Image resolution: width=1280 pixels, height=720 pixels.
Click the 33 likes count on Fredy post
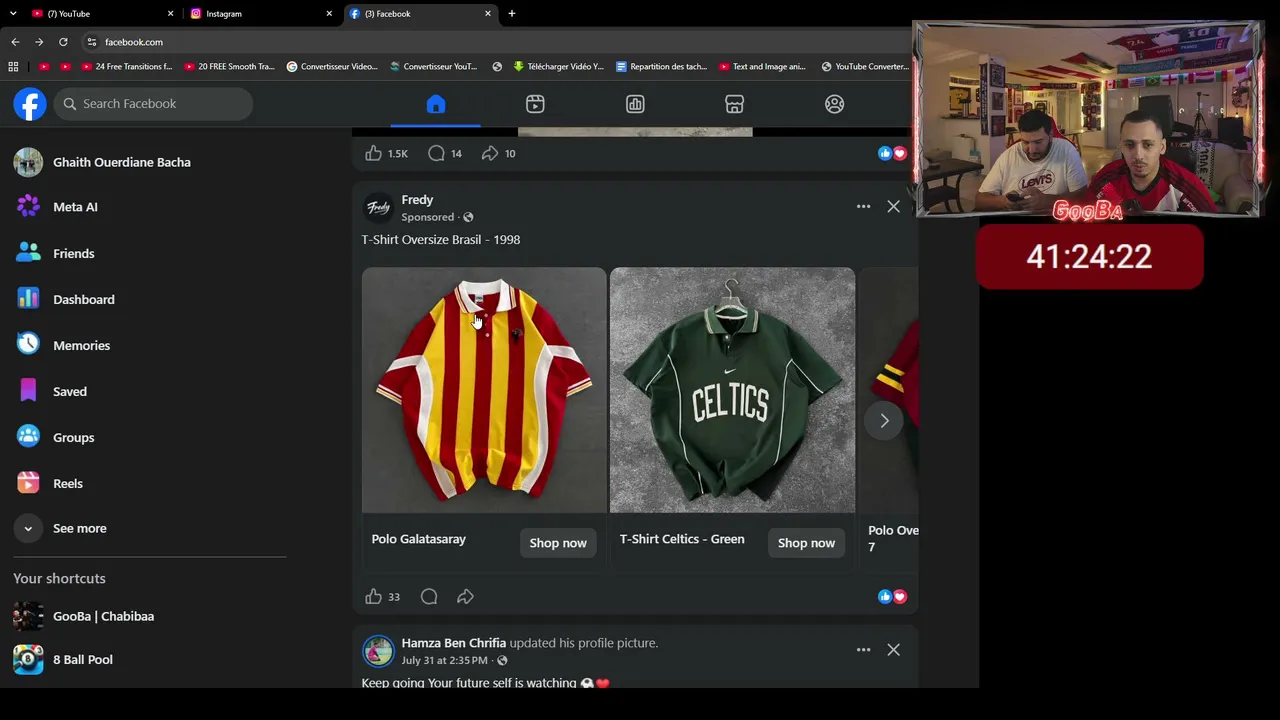[394, 597]
